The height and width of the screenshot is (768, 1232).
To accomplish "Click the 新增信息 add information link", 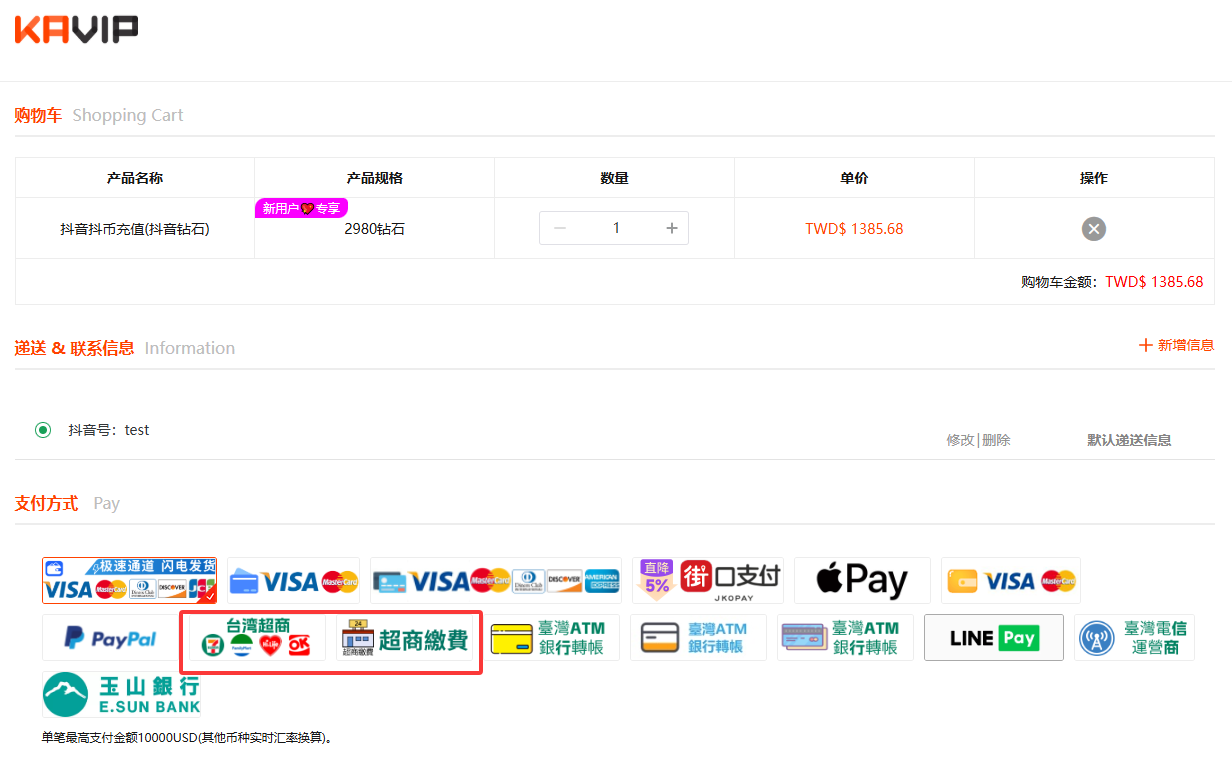I will coord(1176,345).
